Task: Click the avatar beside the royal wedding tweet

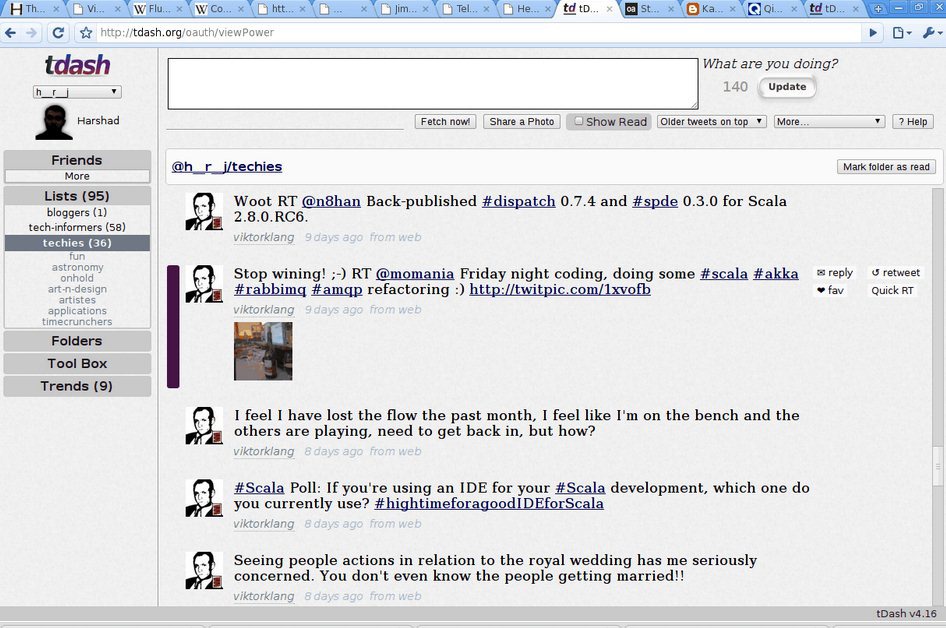Action: [204, 570]
